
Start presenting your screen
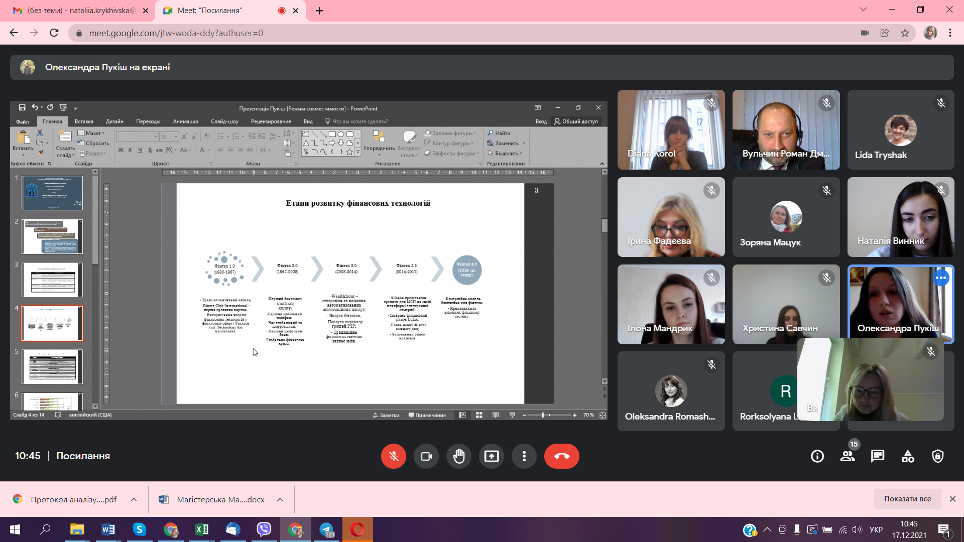pyautogui.click(x=492, y=456)
